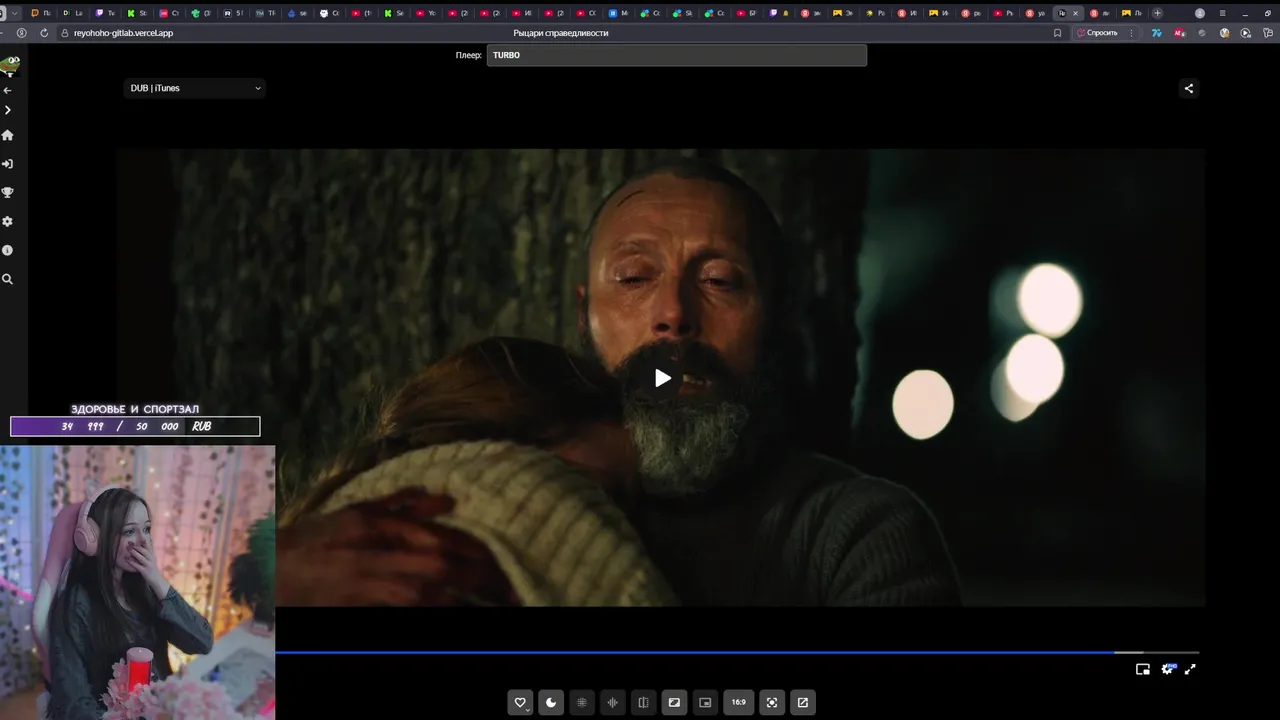Share the movie via share icon
This screenshot has height=720, width=1280.
(x=1188, y=88)
